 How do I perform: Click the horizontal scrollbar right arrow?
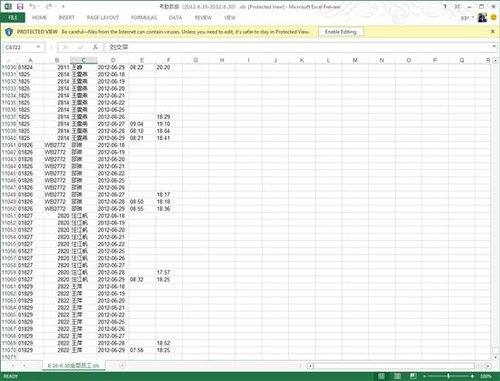pos(488,366)
